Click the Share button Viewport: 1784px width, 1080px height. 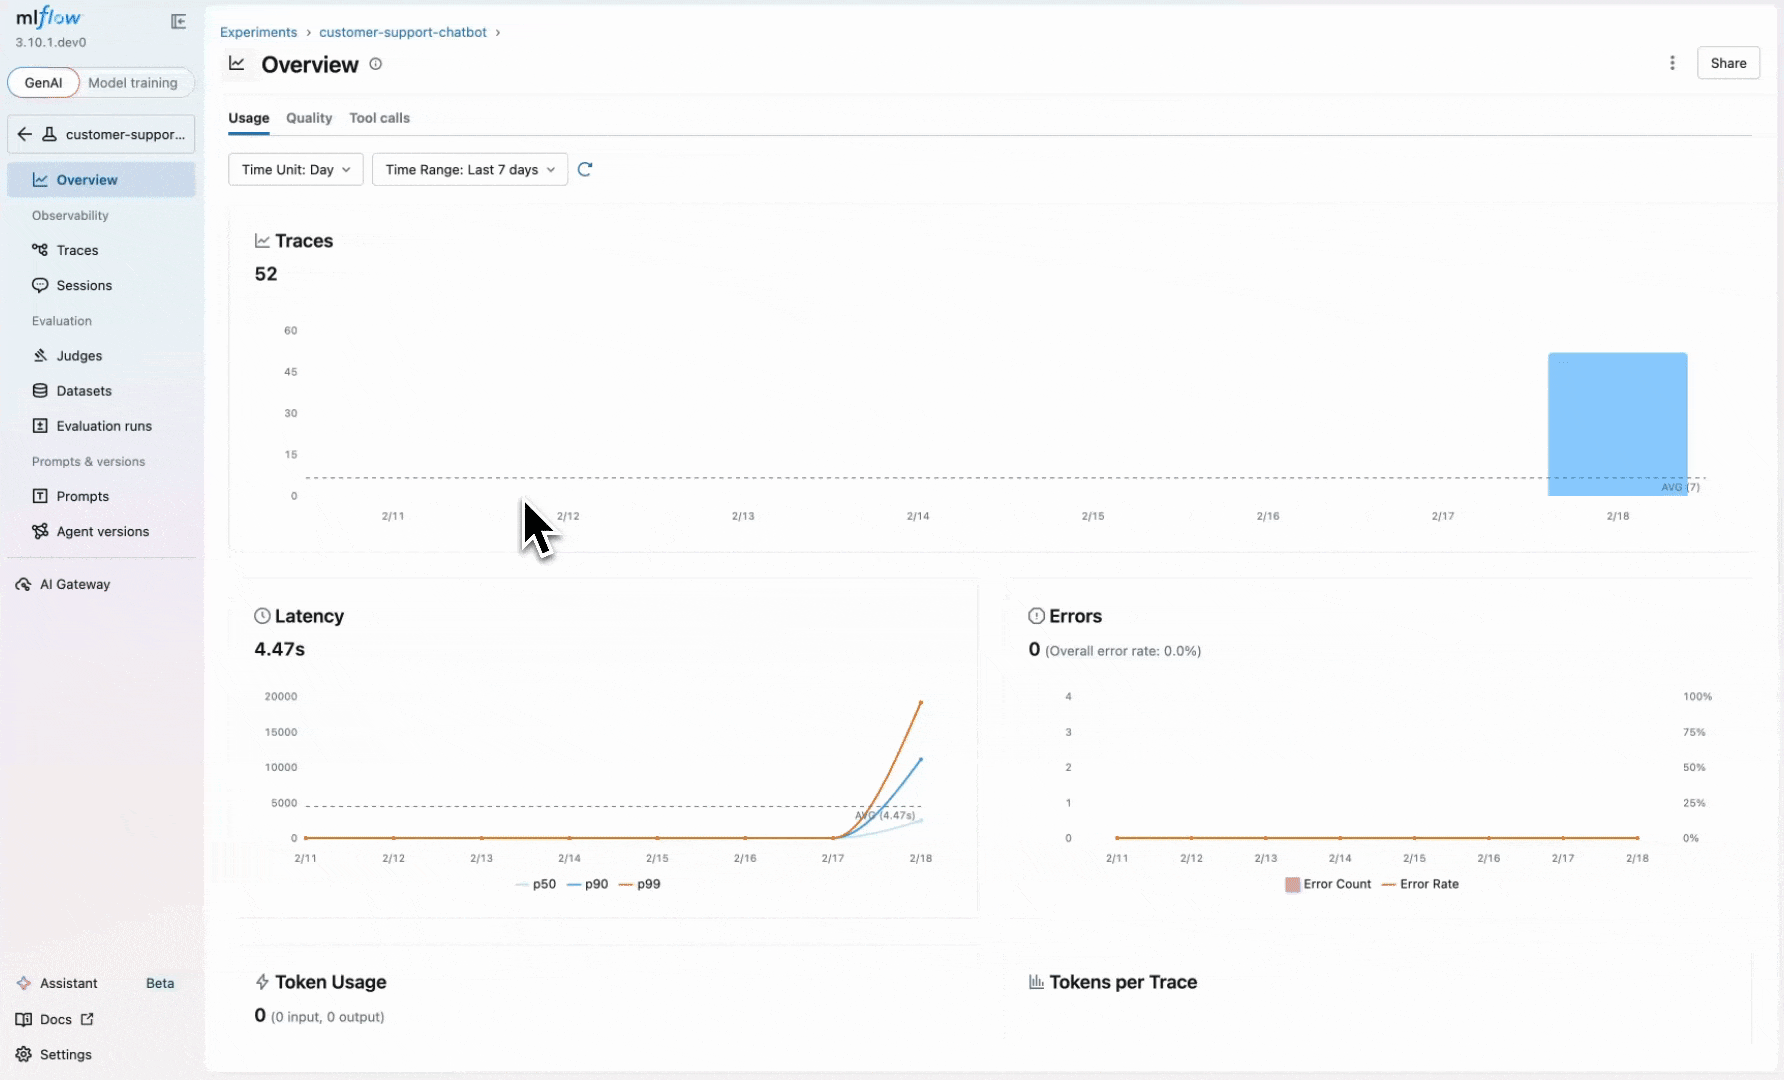(1727, 63)
